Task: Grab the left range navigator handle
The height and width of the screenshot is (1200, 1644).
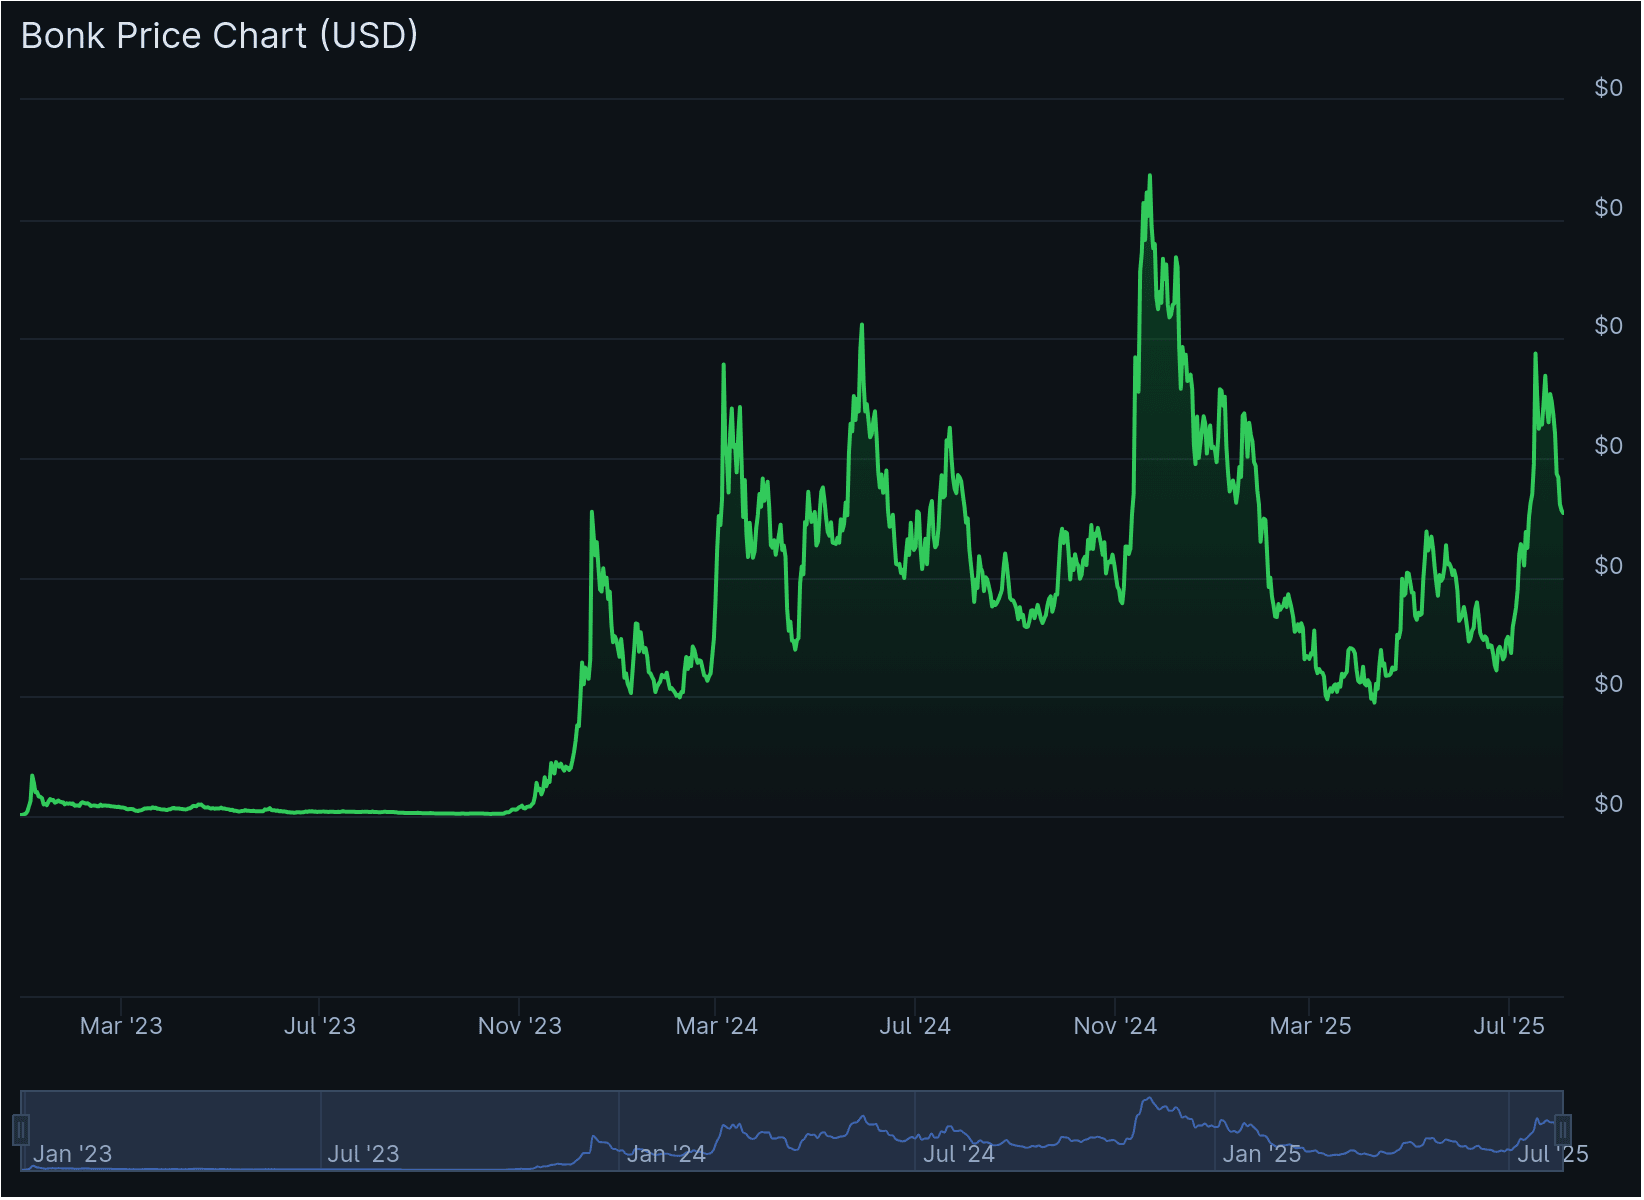Action: pyautogui.click(x=21, y=1131)
